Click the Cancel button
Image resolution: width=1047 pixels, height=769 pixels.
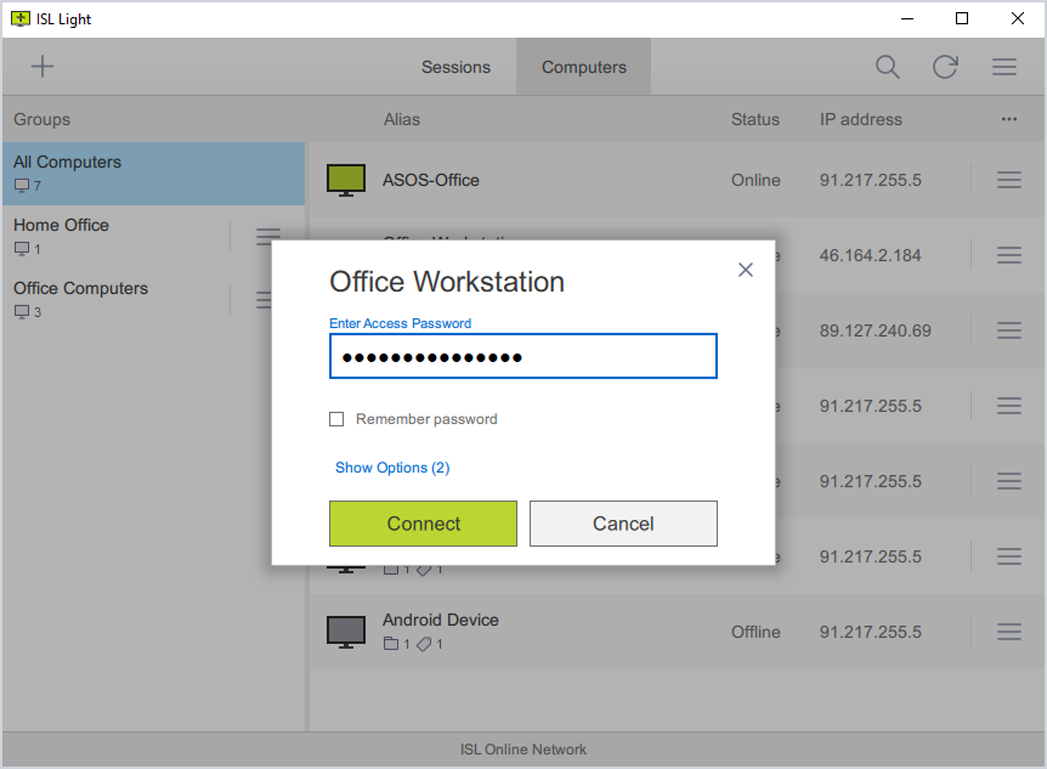623,524
